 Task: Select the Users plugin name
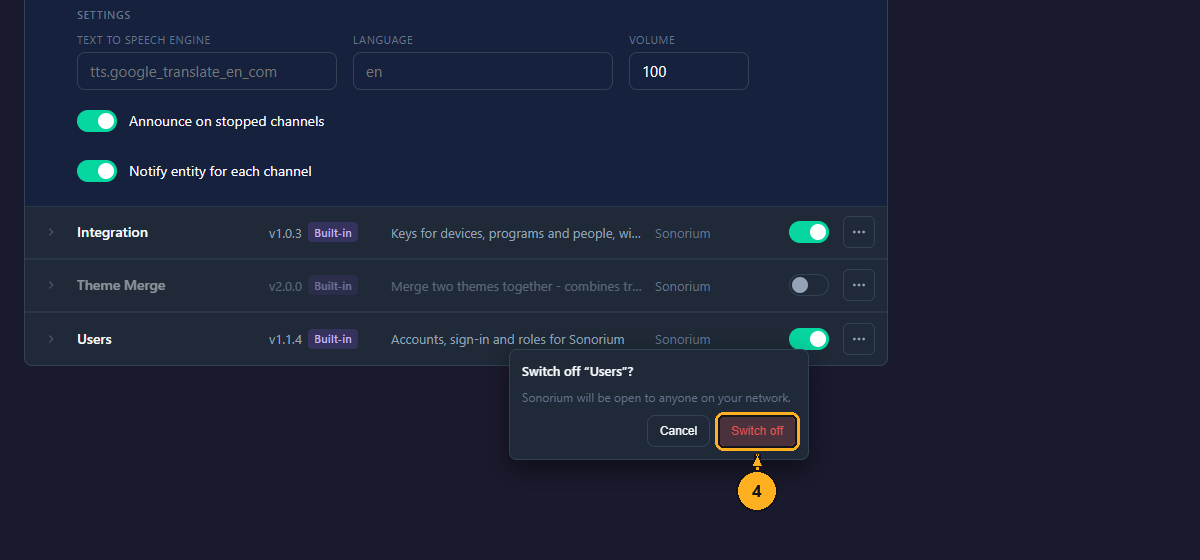[x=94, y=339]
